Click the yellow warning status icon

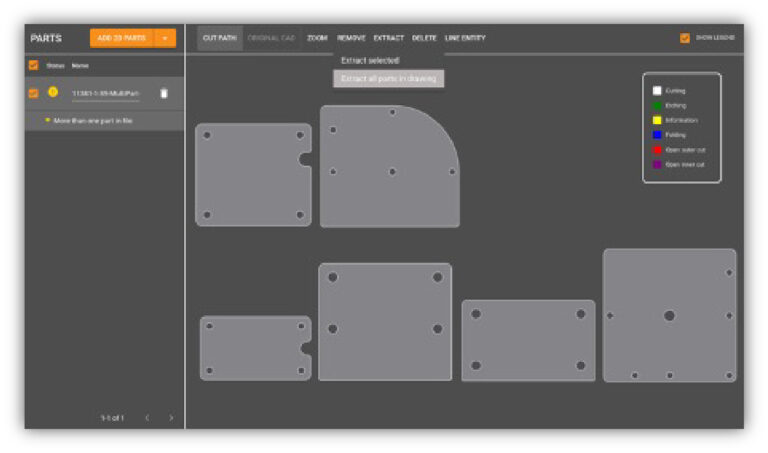tap(53, 92)
